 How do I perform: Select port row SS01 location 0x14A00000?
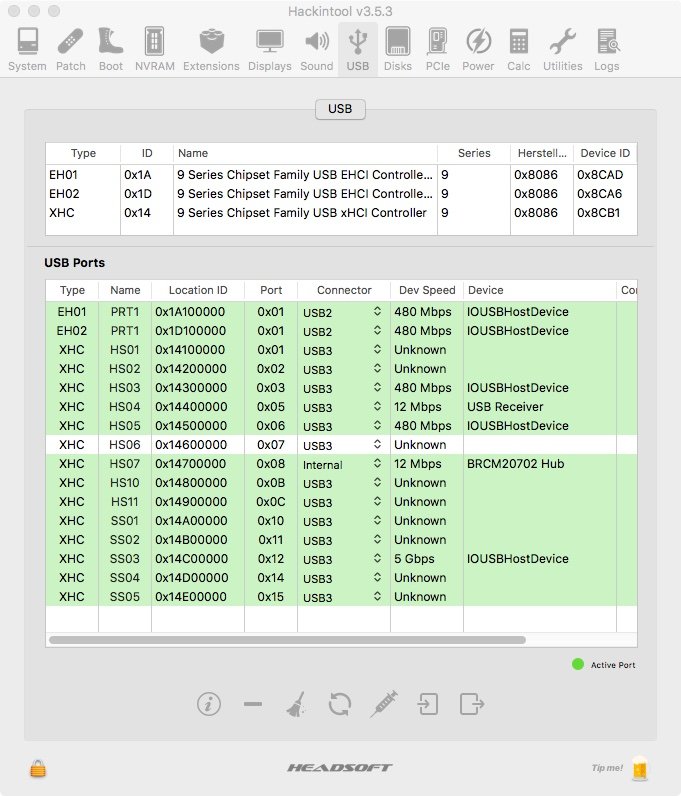click(x=341, y=520)
